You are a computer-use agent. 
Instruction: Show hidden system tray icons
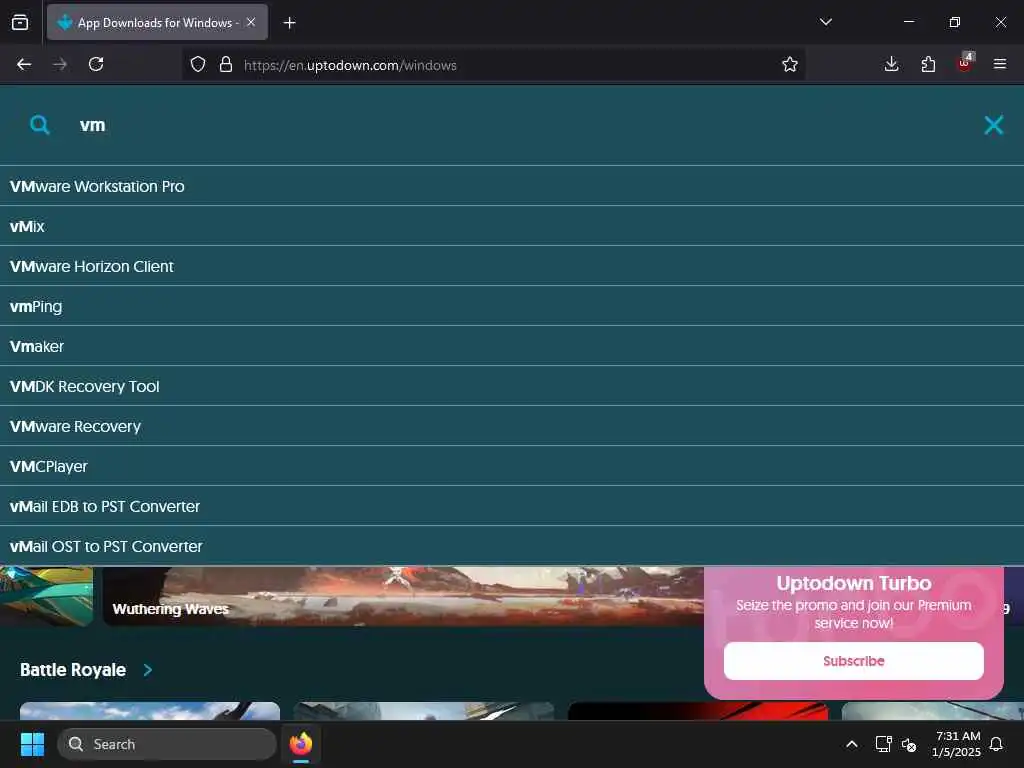852,744
